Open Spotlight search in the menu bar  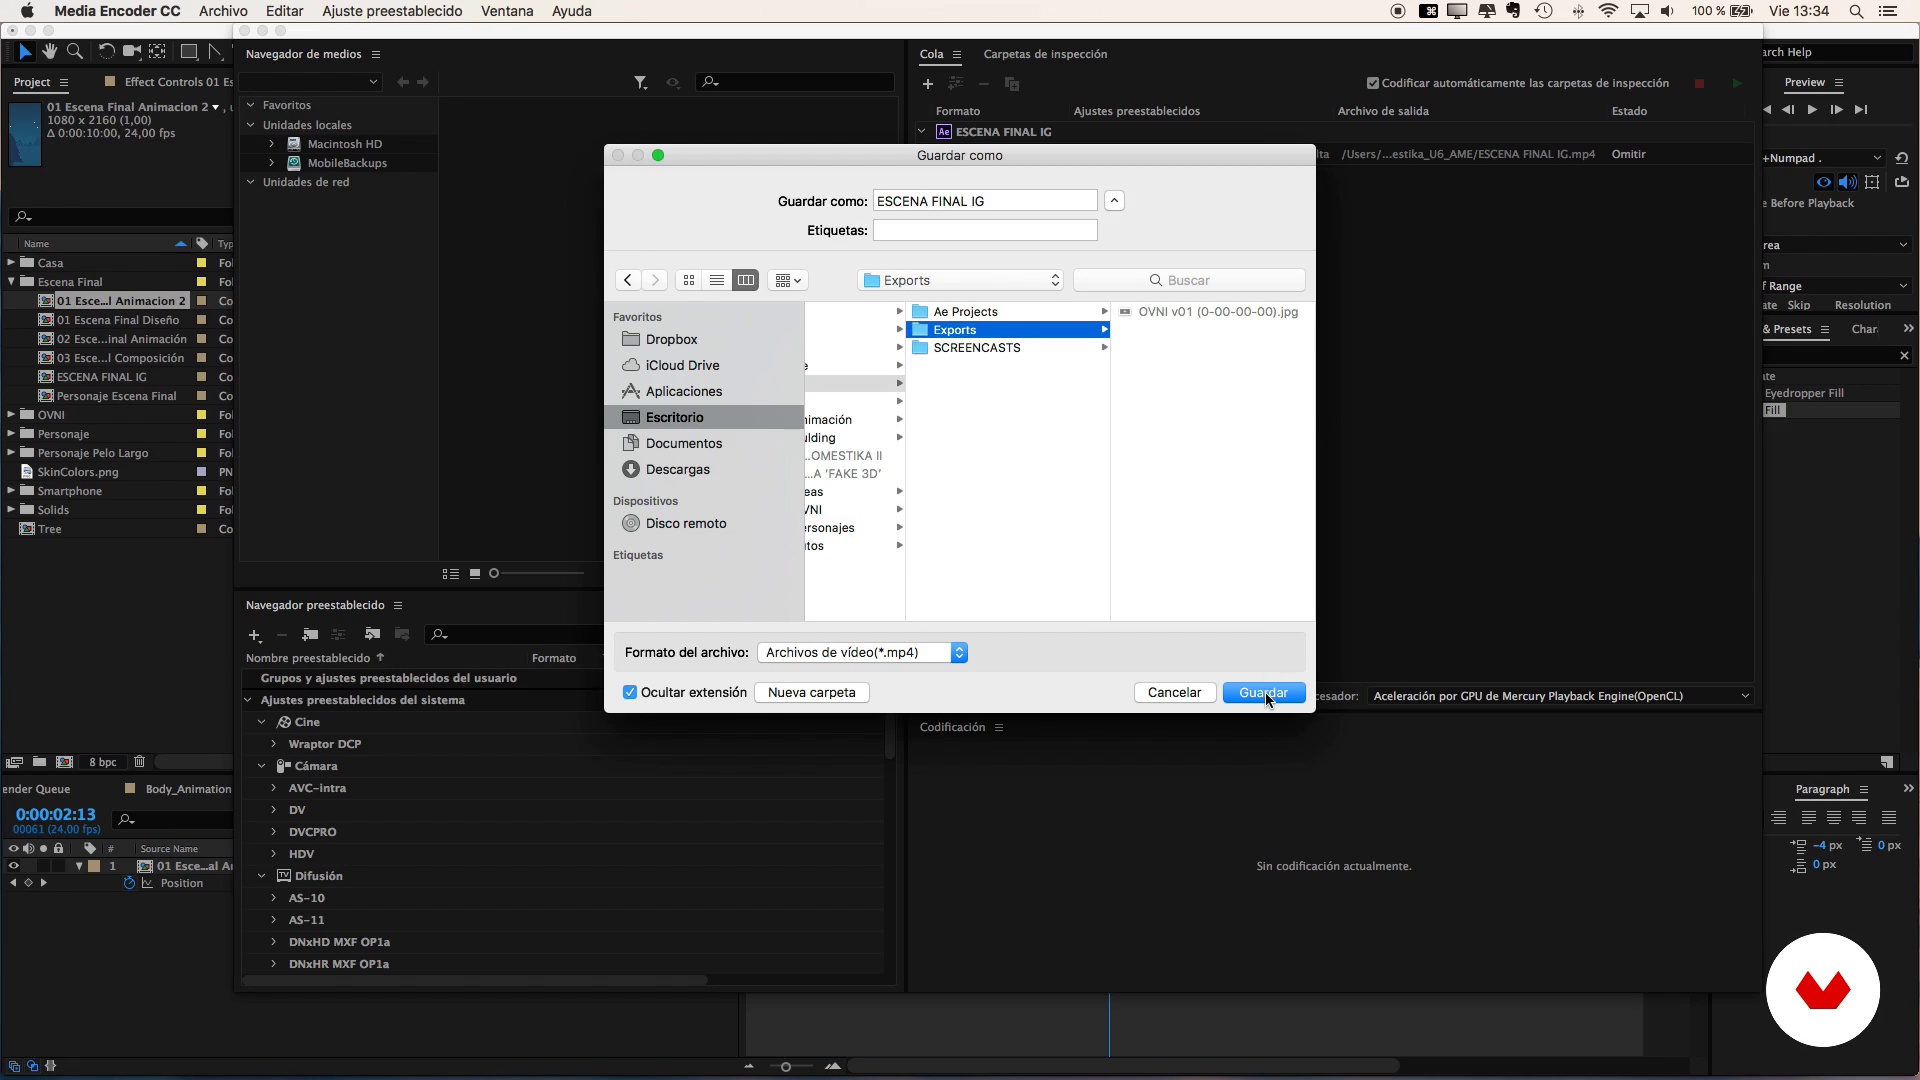click(1856, 11)
